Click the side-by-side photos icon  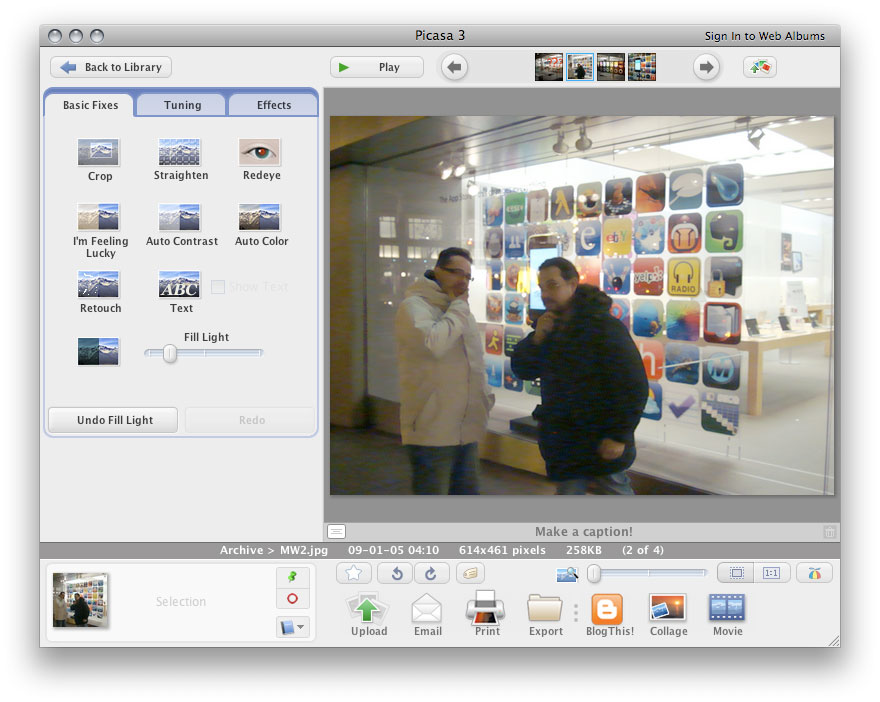click(760, 67)
